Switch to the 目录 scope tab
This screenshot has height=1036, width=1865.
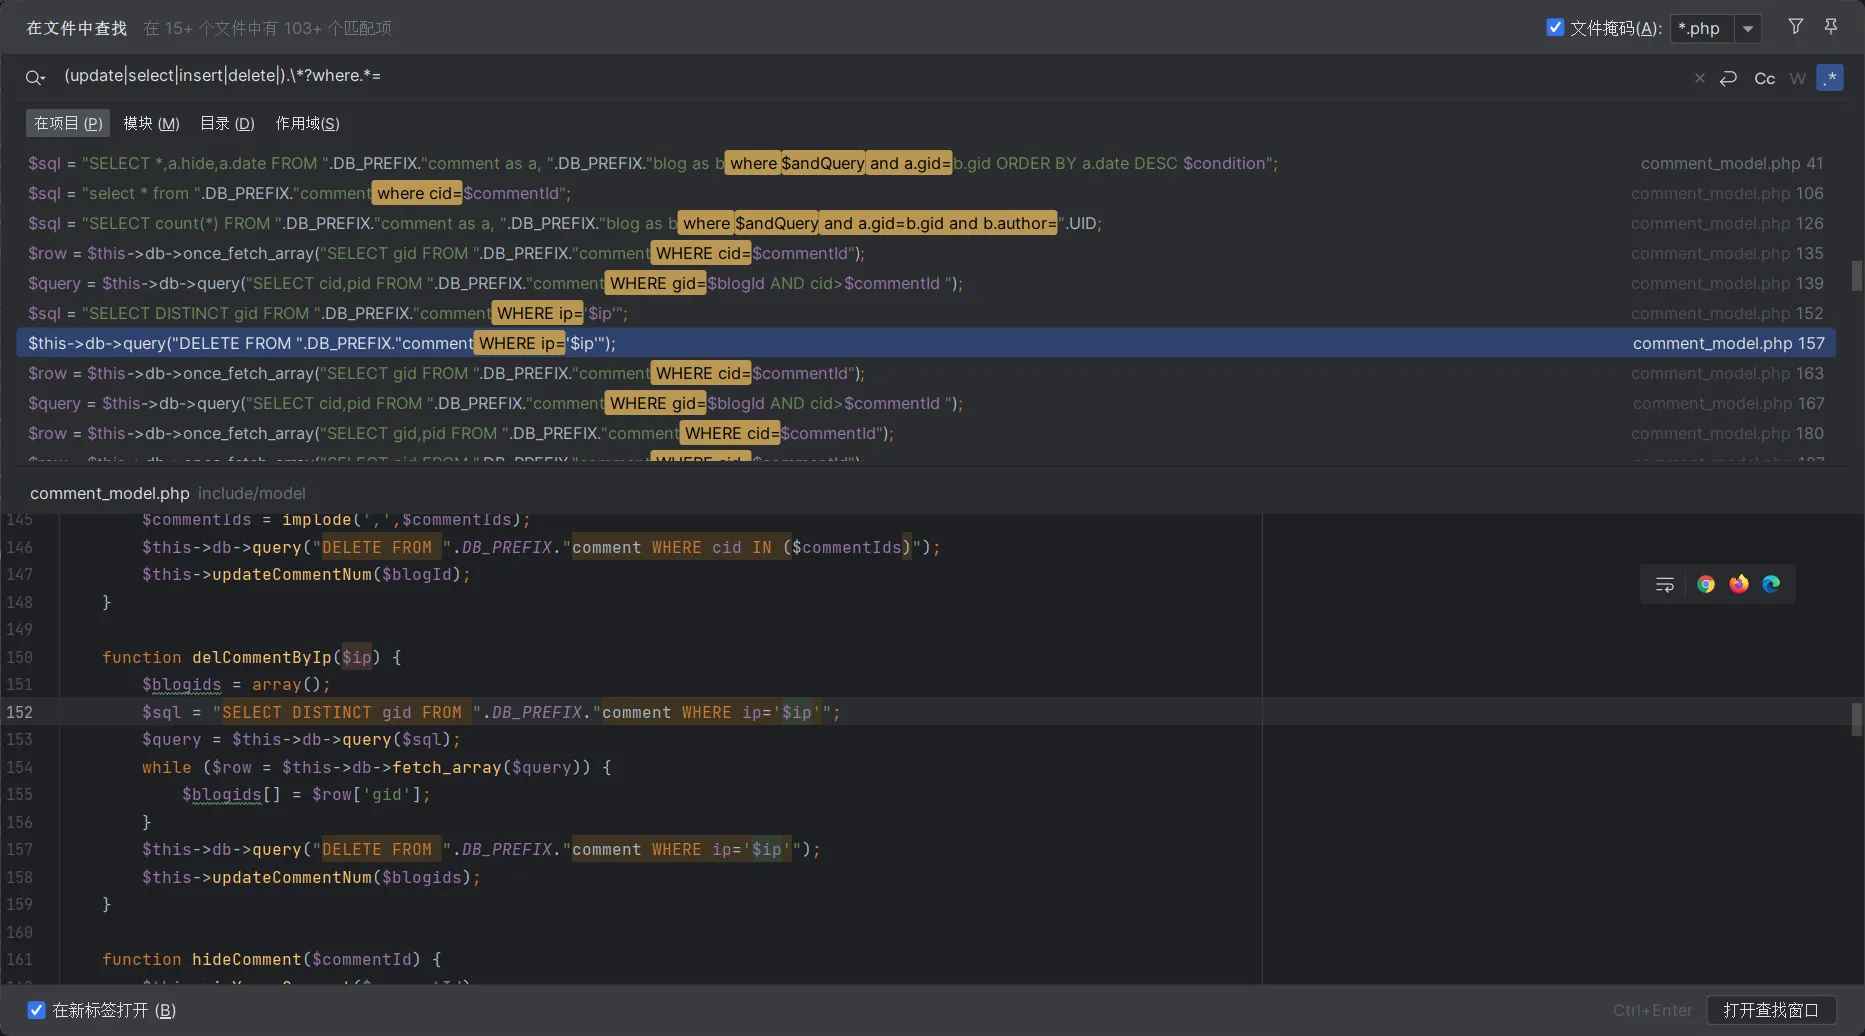click(227, 123)
